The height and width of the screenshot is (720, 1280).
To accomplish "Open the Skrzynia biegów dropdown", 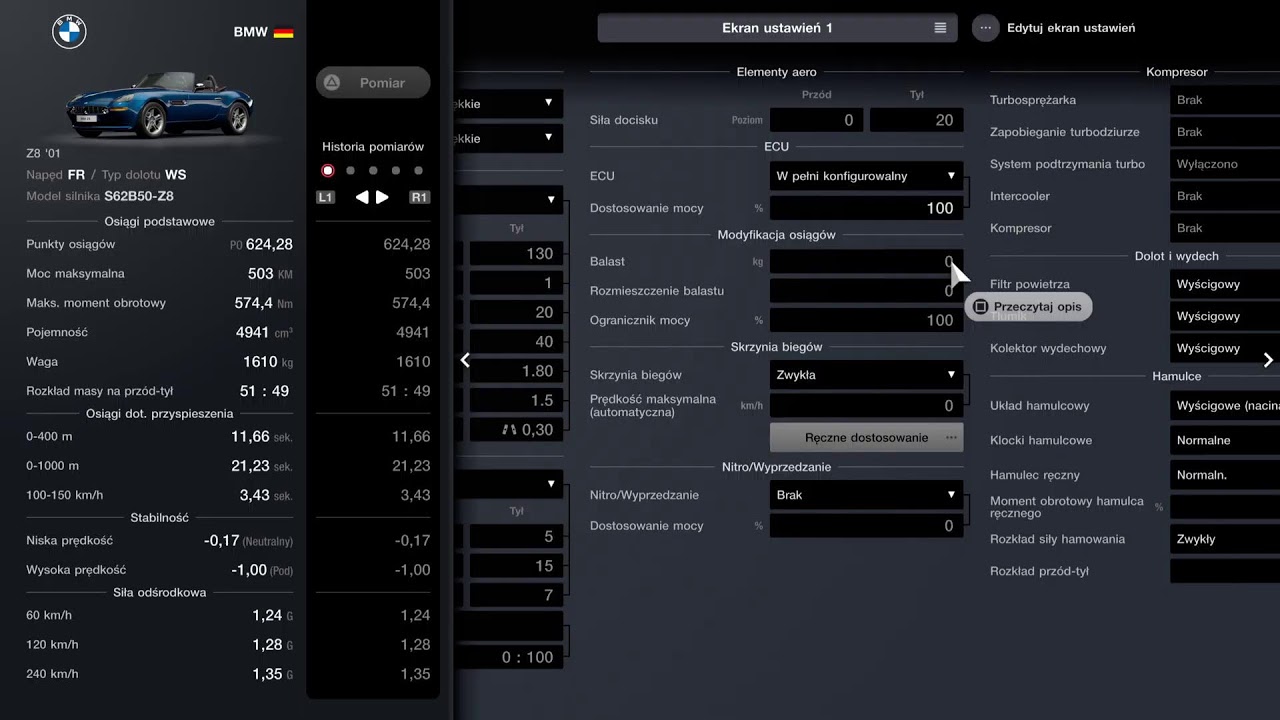I will coord(866,375).
